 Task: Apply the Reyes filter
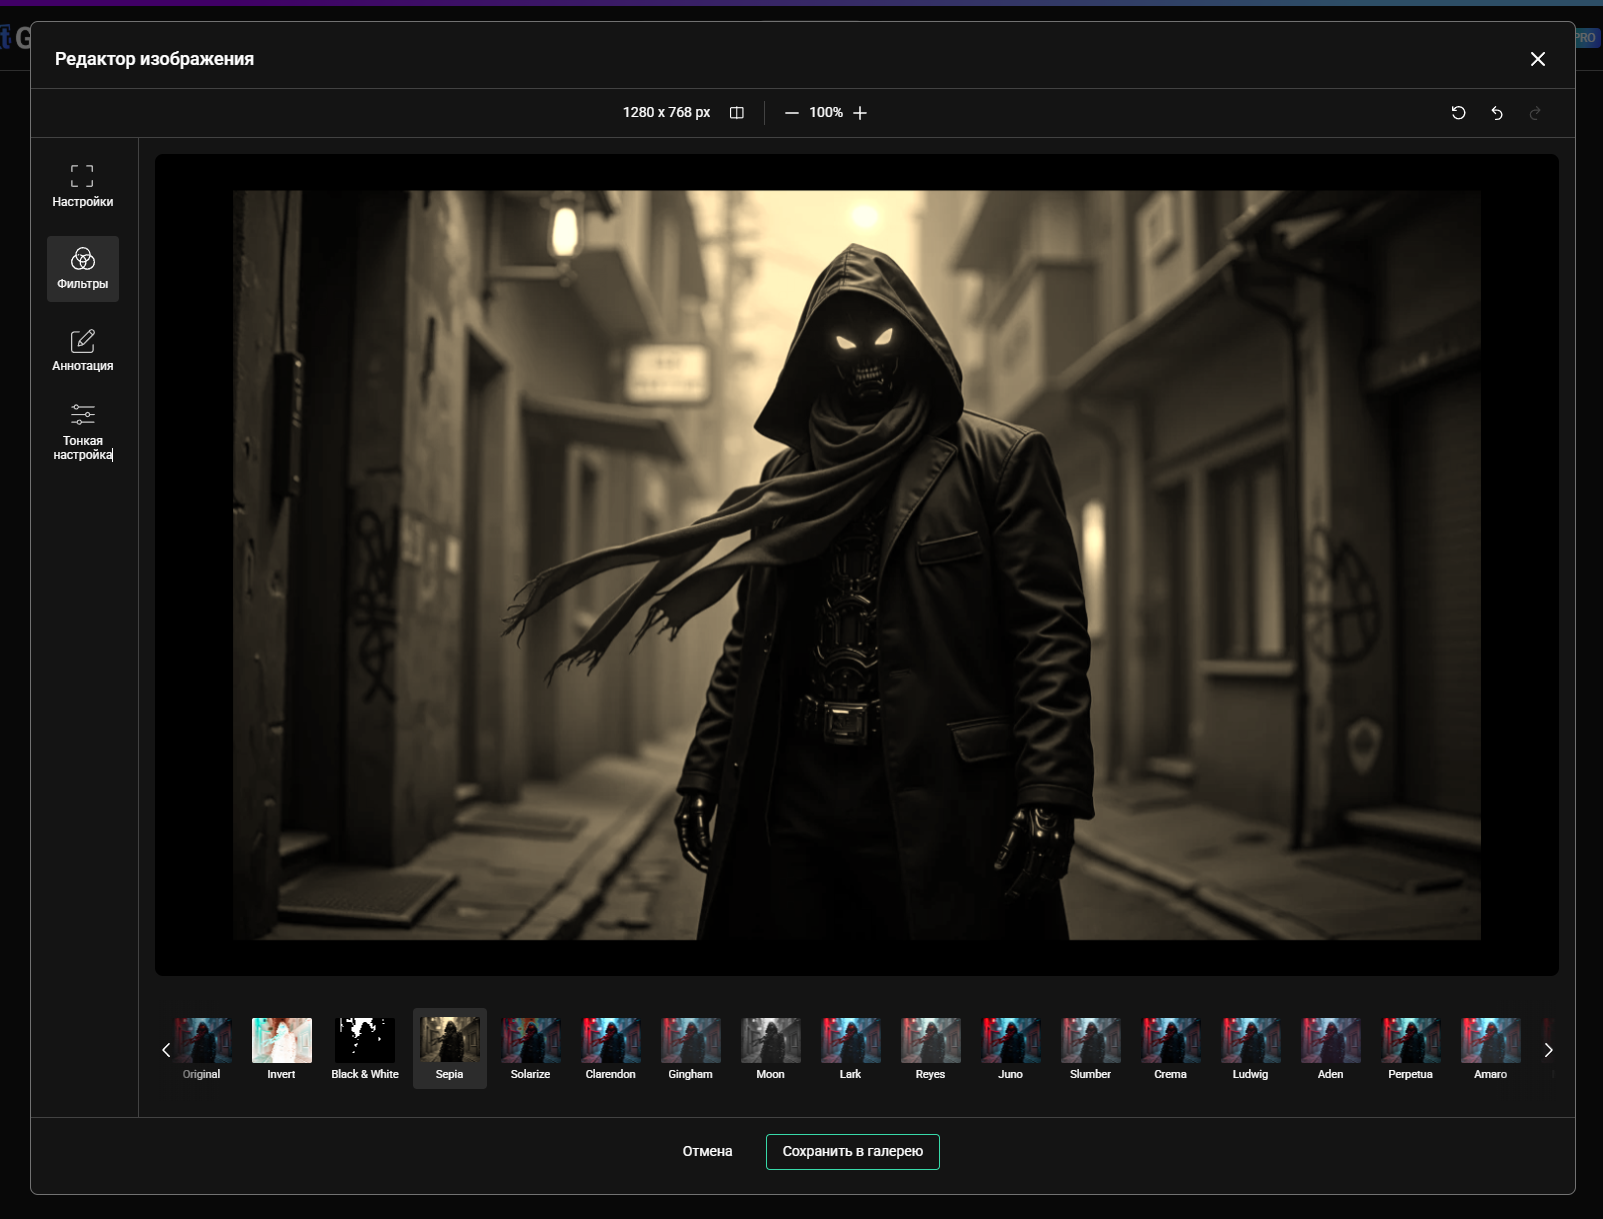931,1048
